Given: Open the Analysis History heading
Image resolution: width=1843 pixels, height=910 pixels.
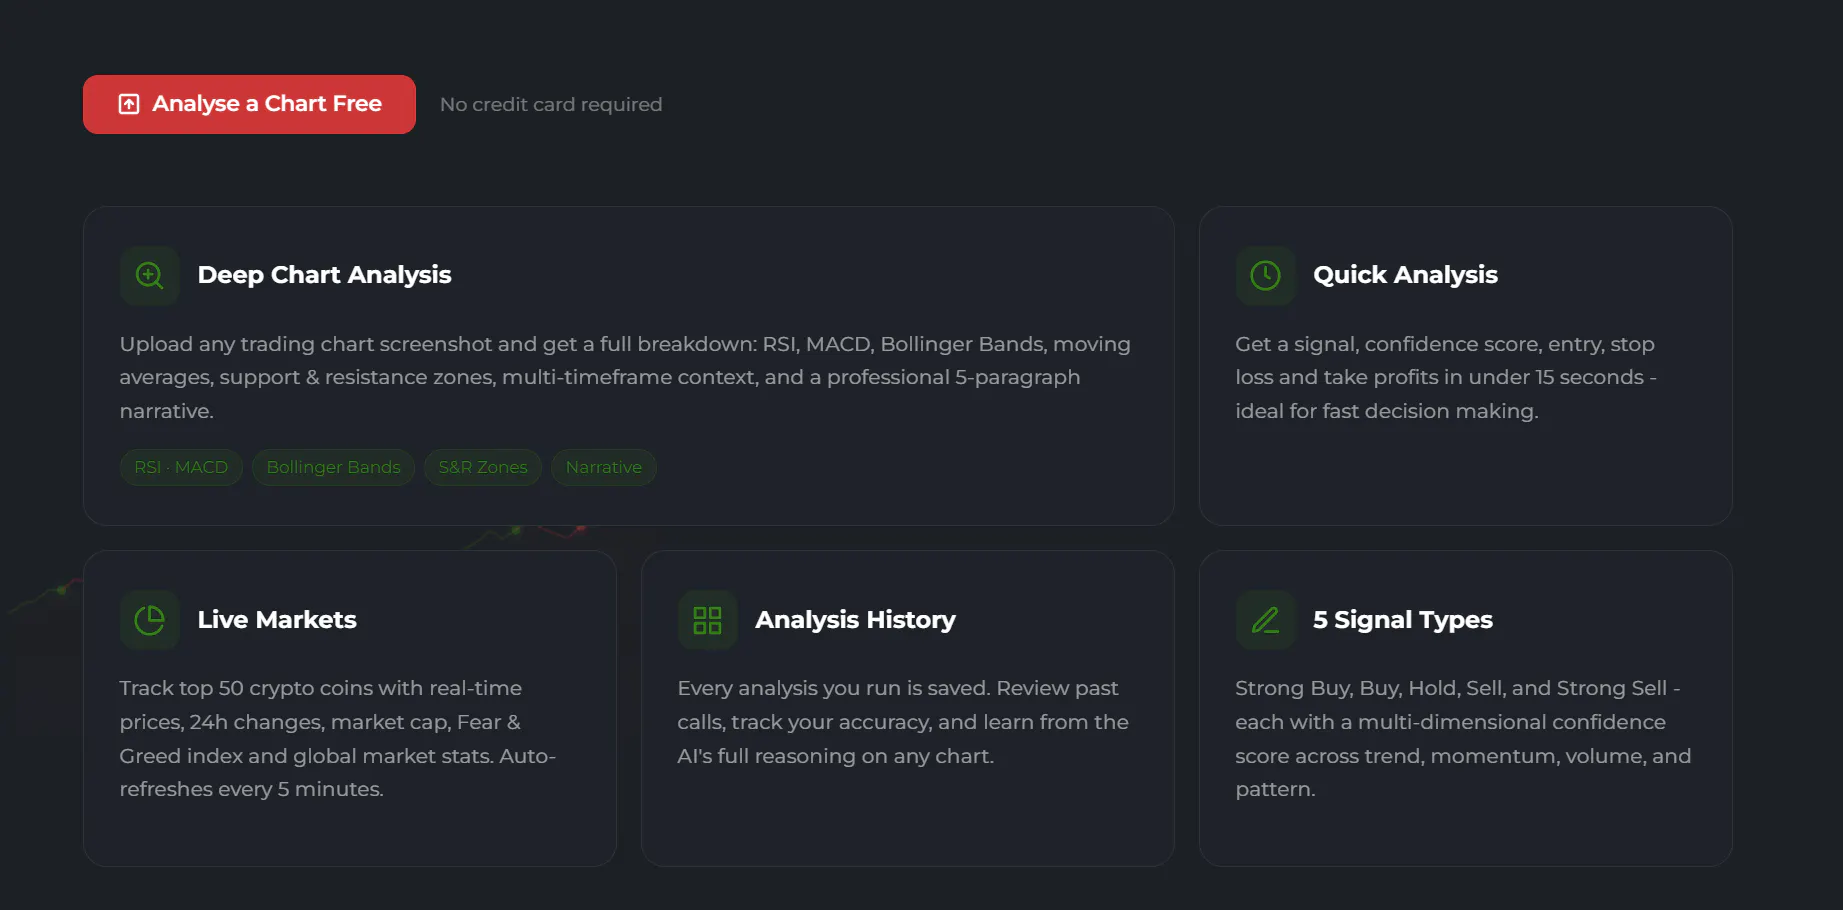Looking at the screenshot, I should [855, 620].
